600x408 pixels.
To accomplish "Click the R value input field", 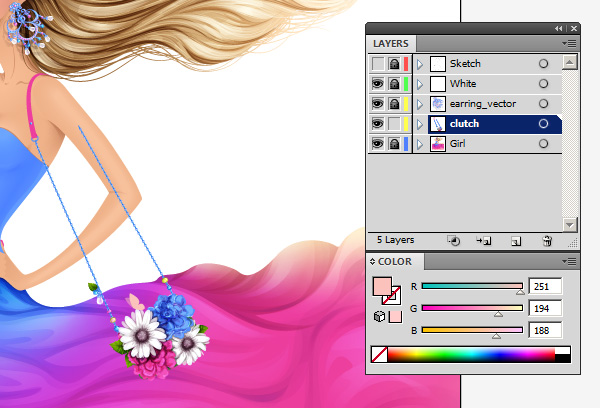I will pyautogui.click(x=544, y=286).
